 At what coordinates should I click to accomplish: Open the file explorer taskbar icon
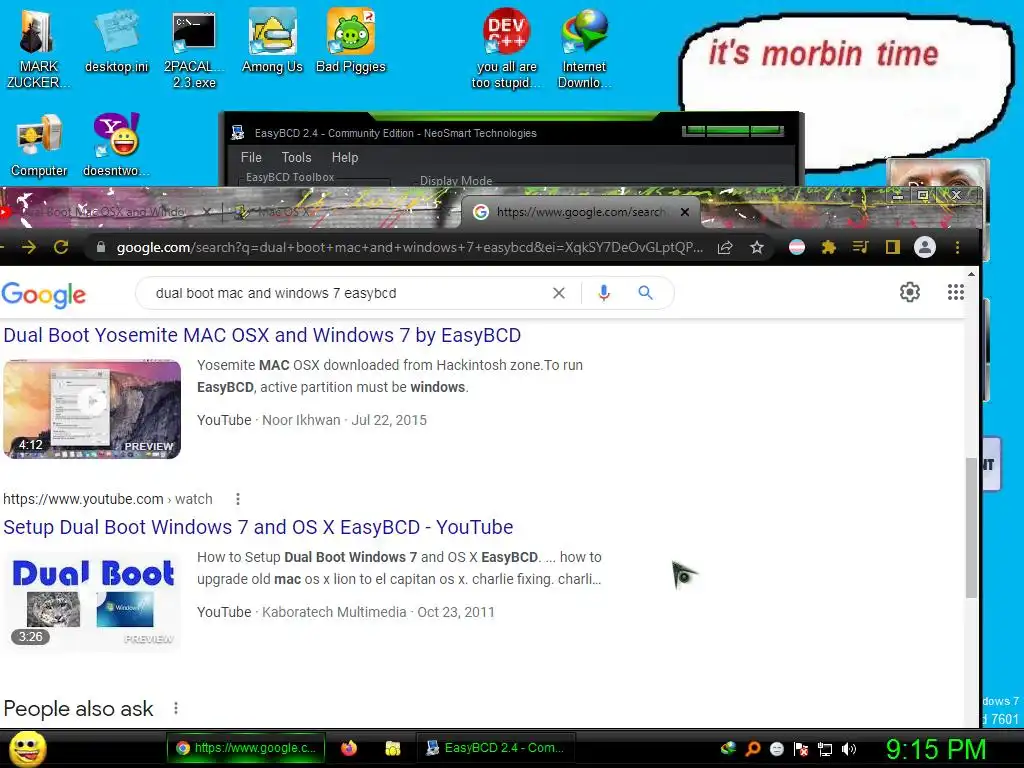392,748
